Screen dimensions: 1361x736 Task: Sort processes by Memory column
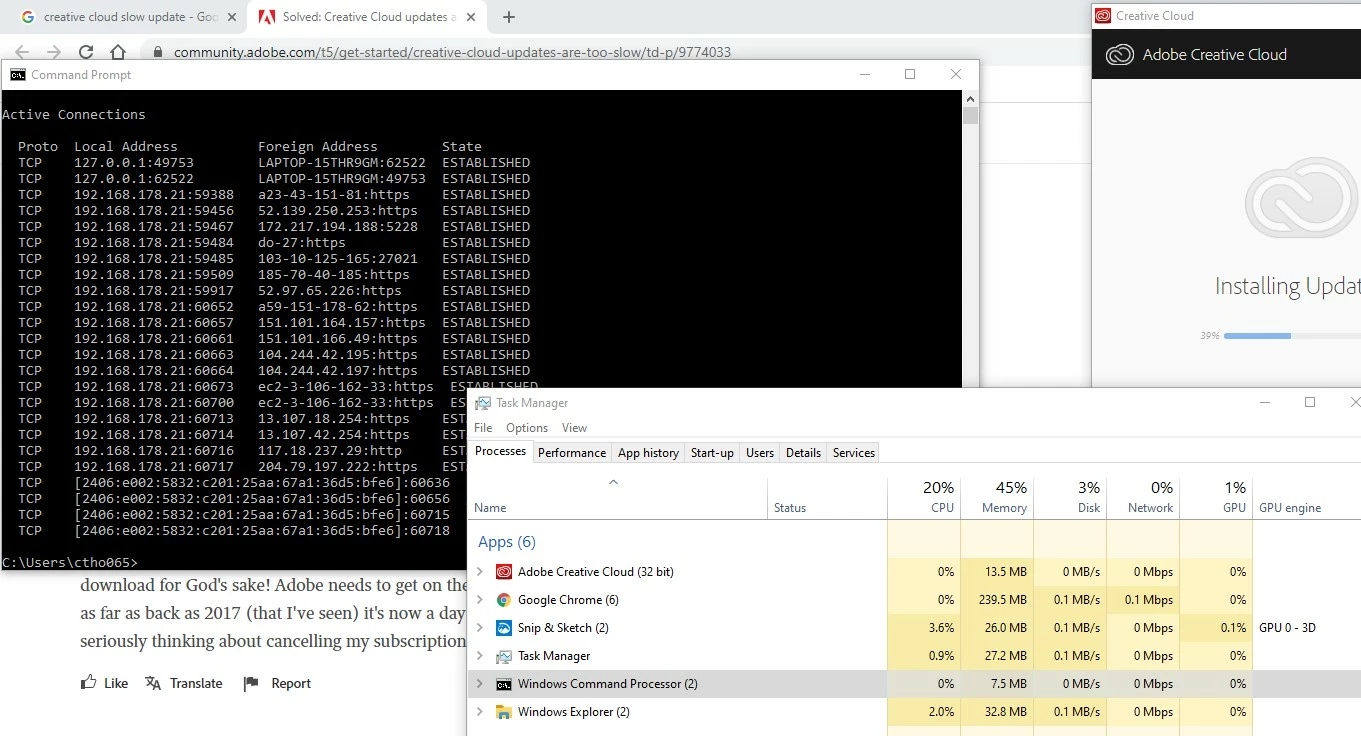(997, 497)
